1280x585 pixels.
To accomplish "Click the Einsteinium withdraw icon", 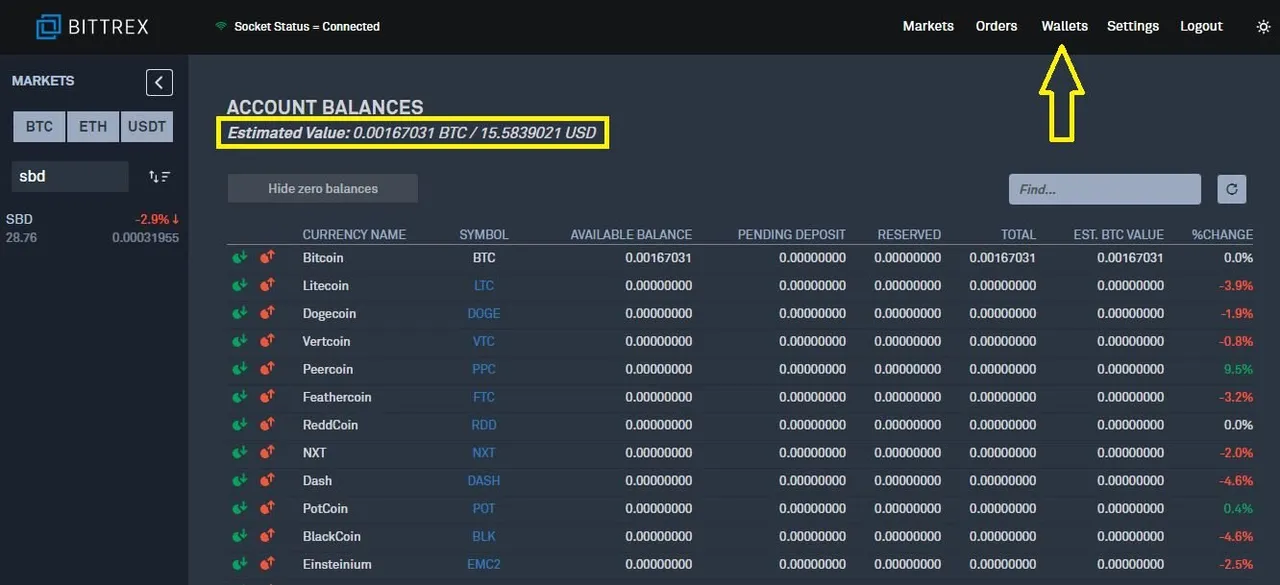I will (267, 565).
